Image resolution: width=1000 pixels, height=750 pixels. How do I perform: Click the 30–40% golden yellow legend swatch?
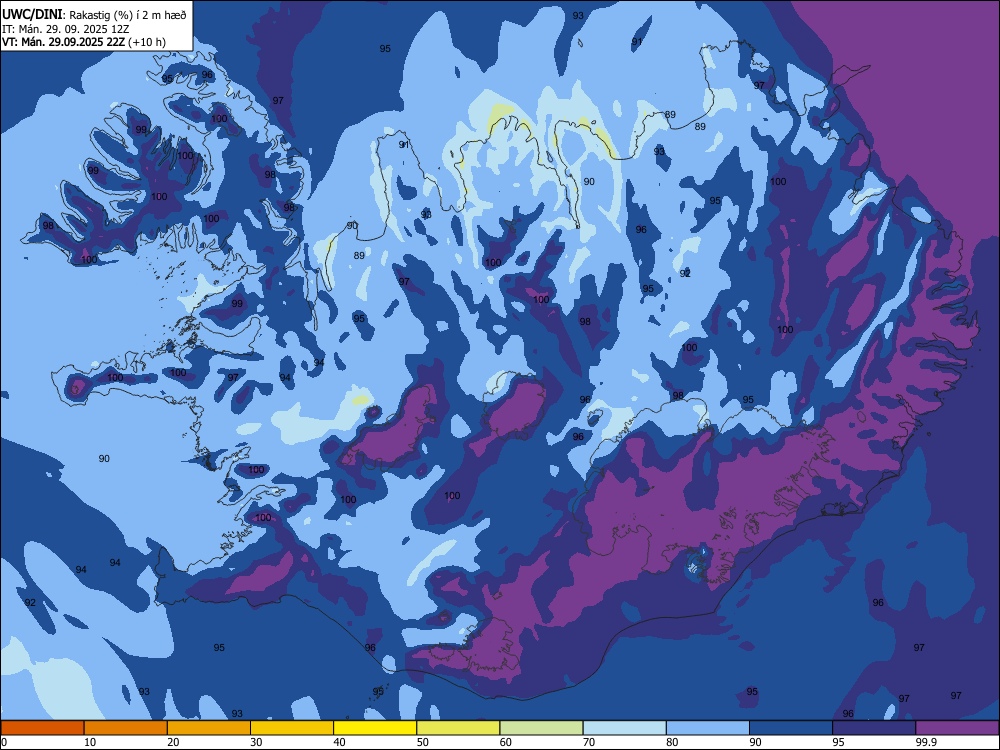click(x=292, y=728)
